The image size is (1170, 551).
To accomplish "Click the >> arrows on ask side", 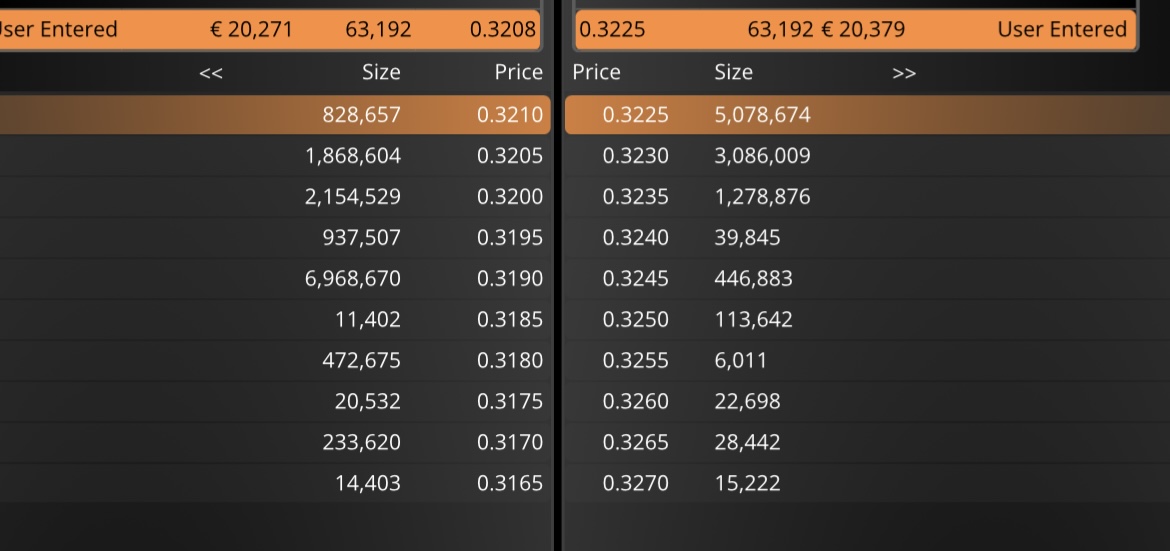I will [904, 72].
